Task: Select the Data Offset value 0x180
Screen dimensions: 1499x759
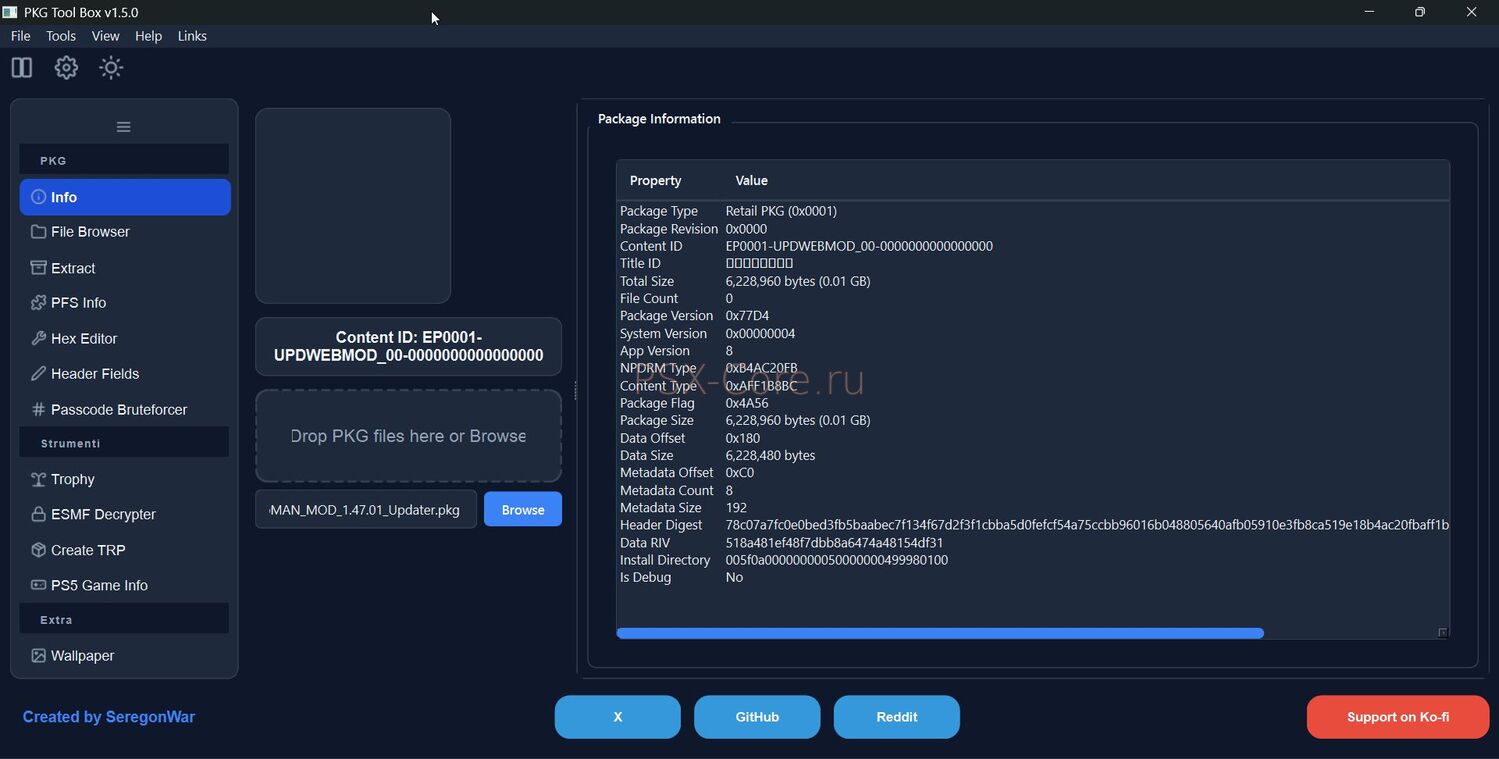Action: 743,438
